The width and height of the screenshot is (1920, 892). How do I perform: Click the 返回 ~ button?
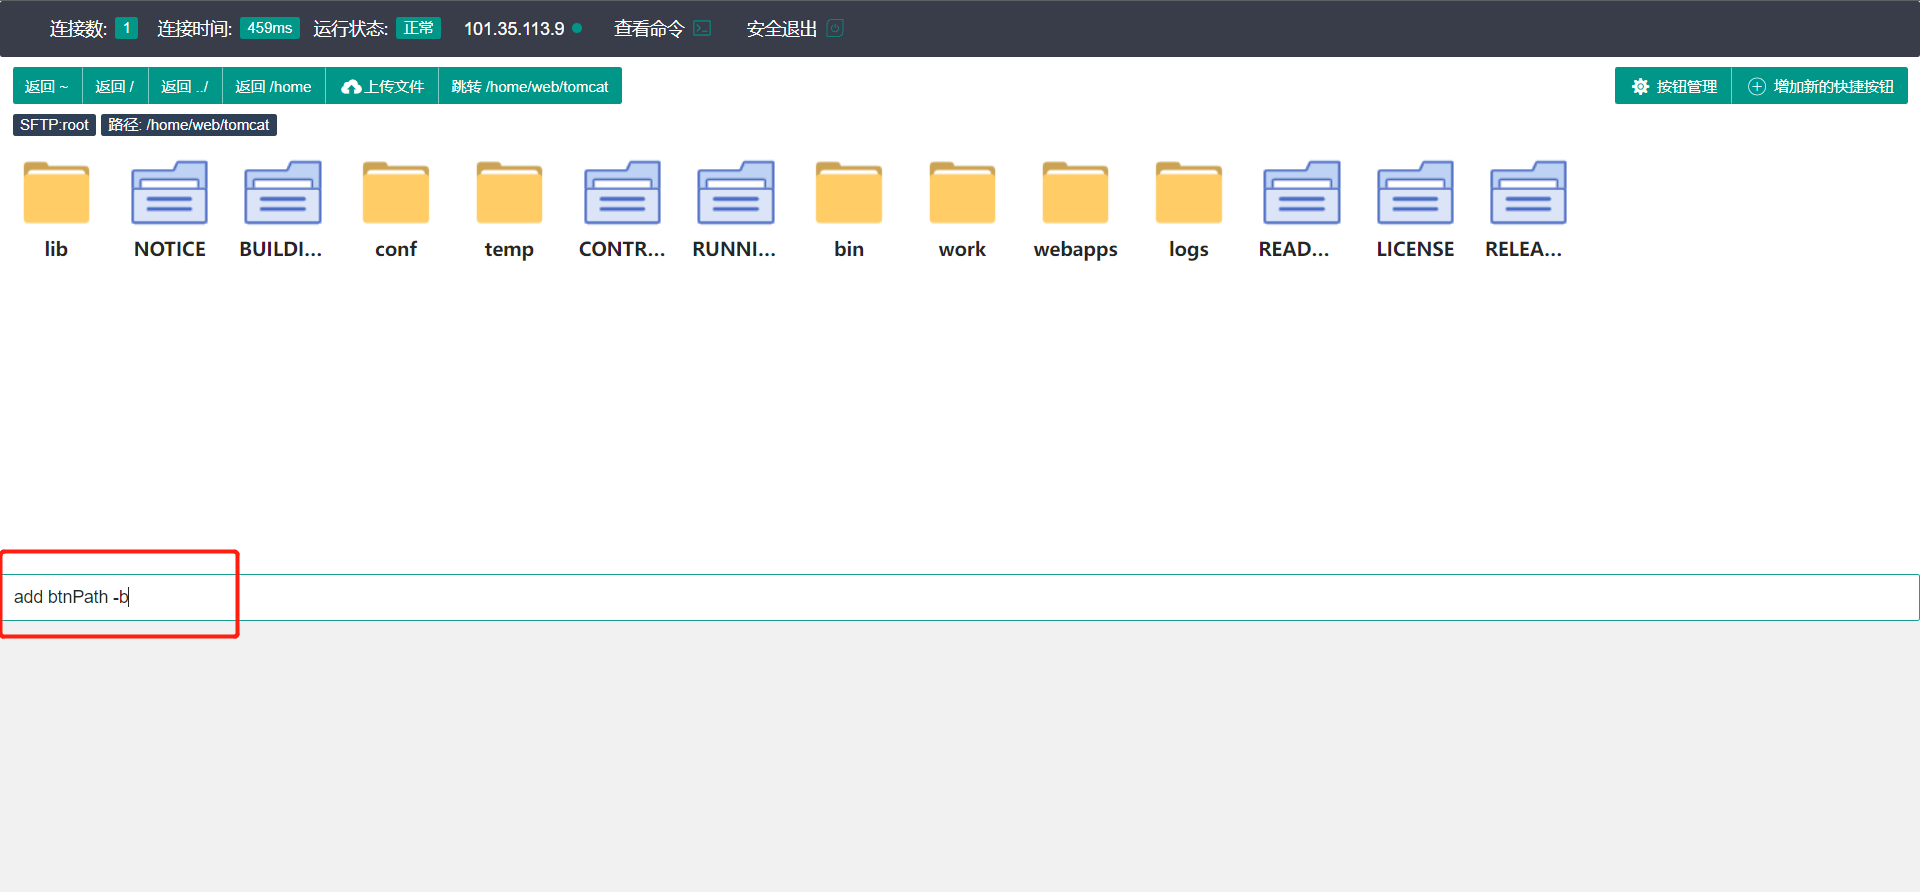pos(47,86)
